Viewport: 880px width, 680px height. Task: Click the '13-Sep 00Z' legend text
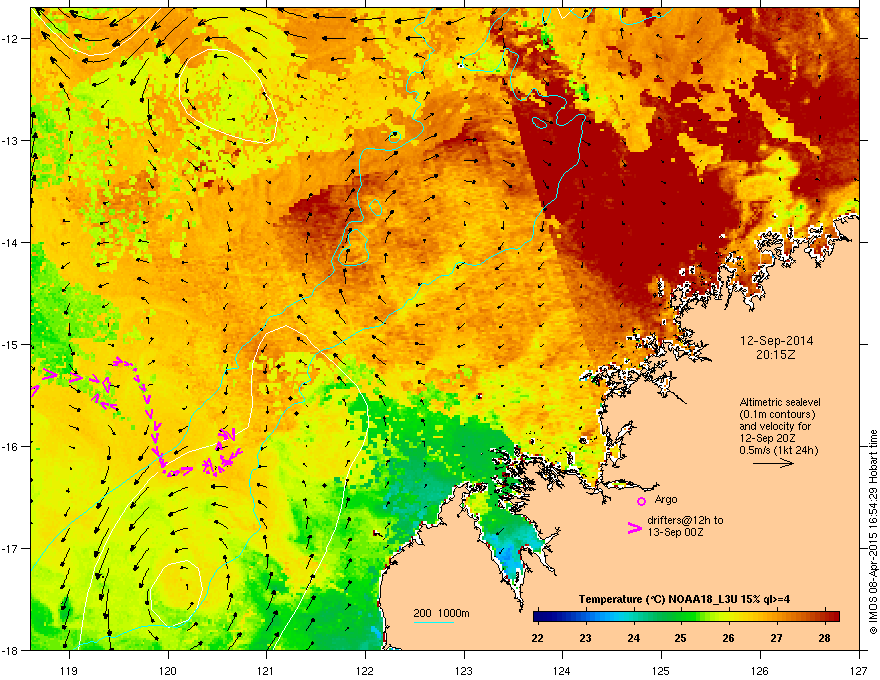pyautogui.click(x=675, y=532)
